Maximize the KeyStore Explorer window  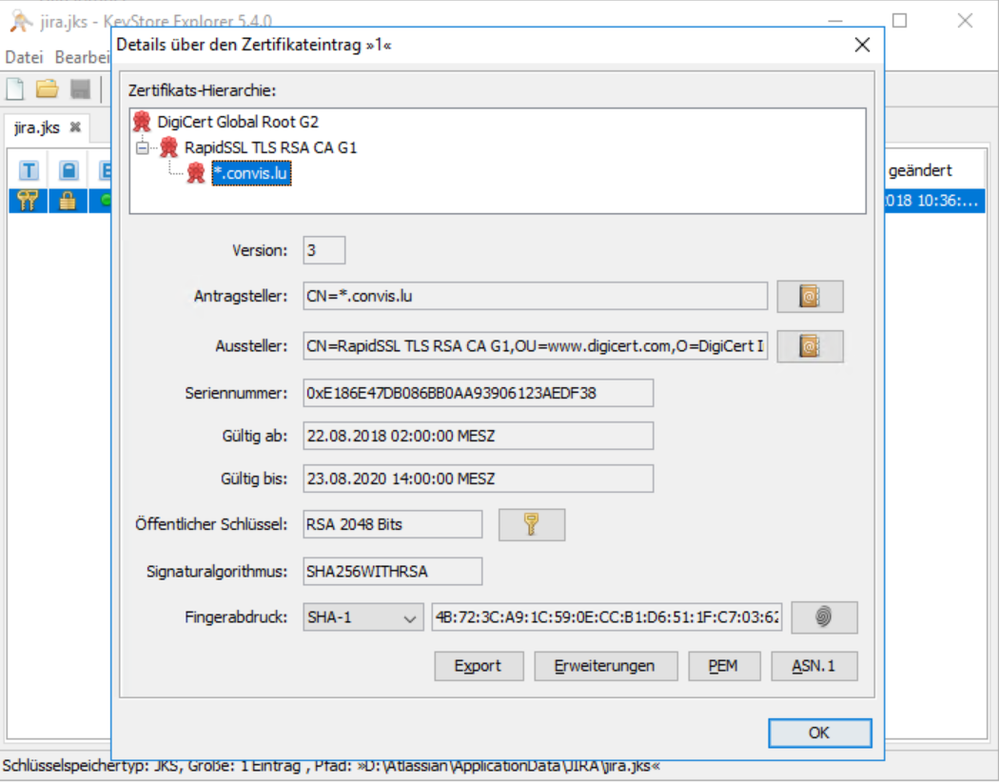[x=900, y=21]
